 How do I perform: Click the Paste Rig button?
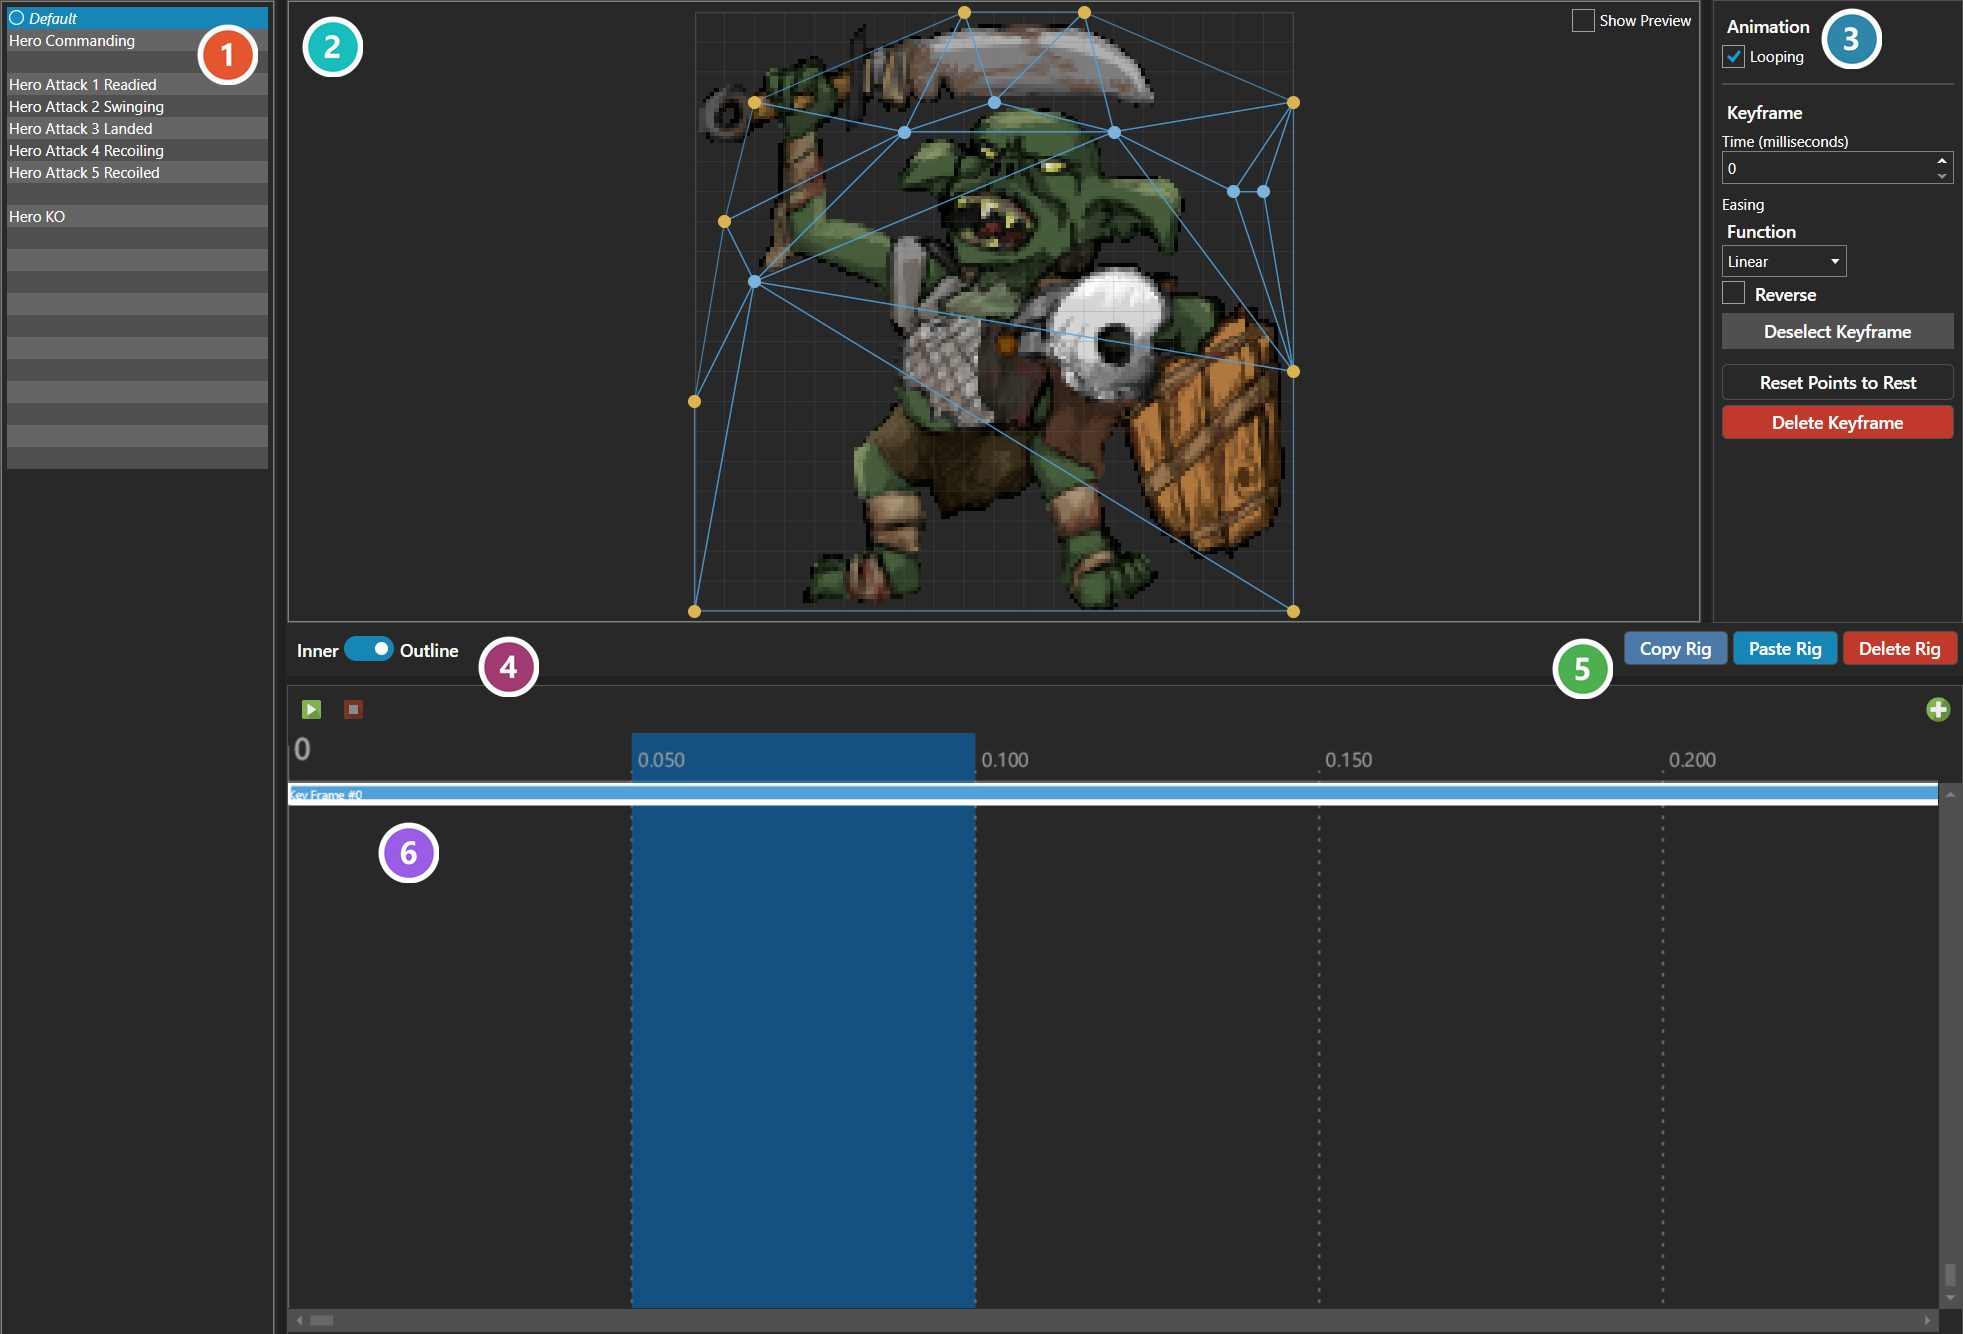coord(1785,648)
